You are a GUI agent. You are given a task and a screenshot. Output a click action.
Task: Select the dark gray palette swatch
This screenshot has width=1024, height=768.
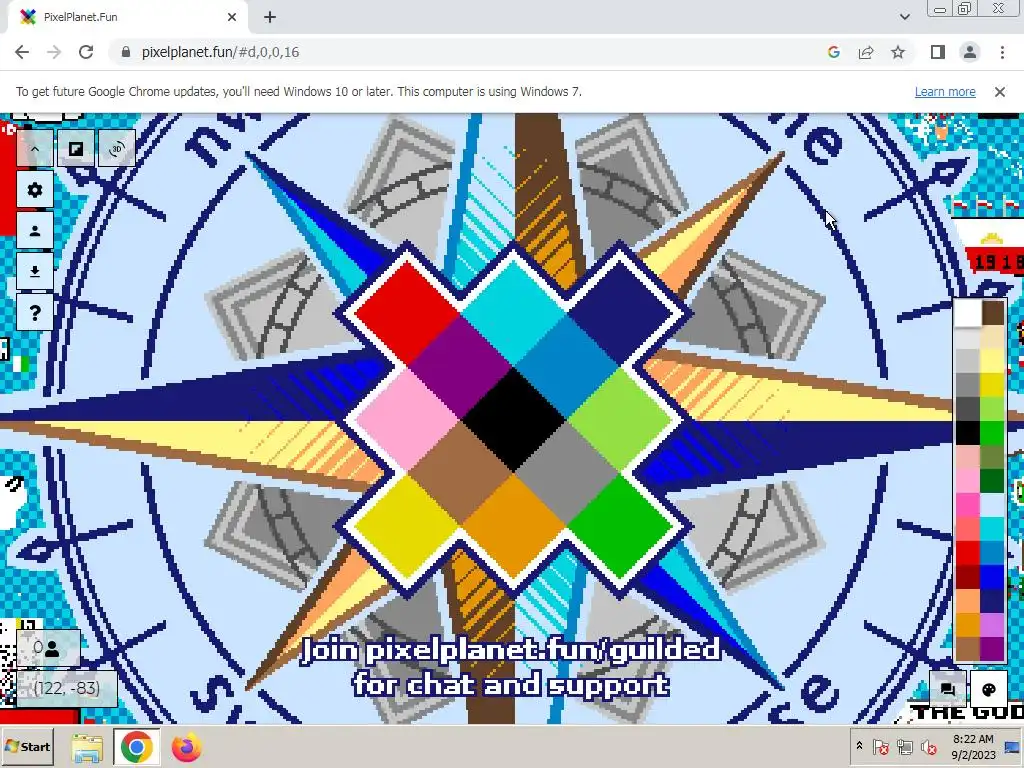968,409
